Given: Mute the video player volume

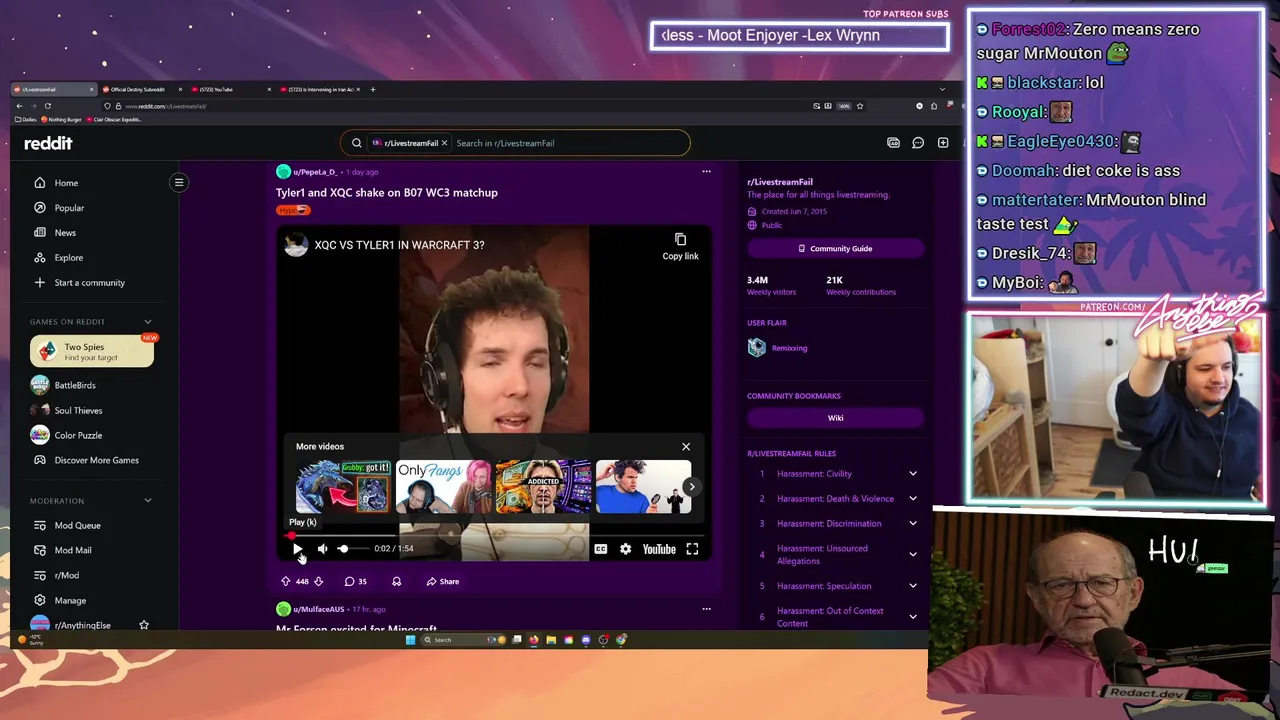Looking at the screenshot, I should click(x=322, y=548).
